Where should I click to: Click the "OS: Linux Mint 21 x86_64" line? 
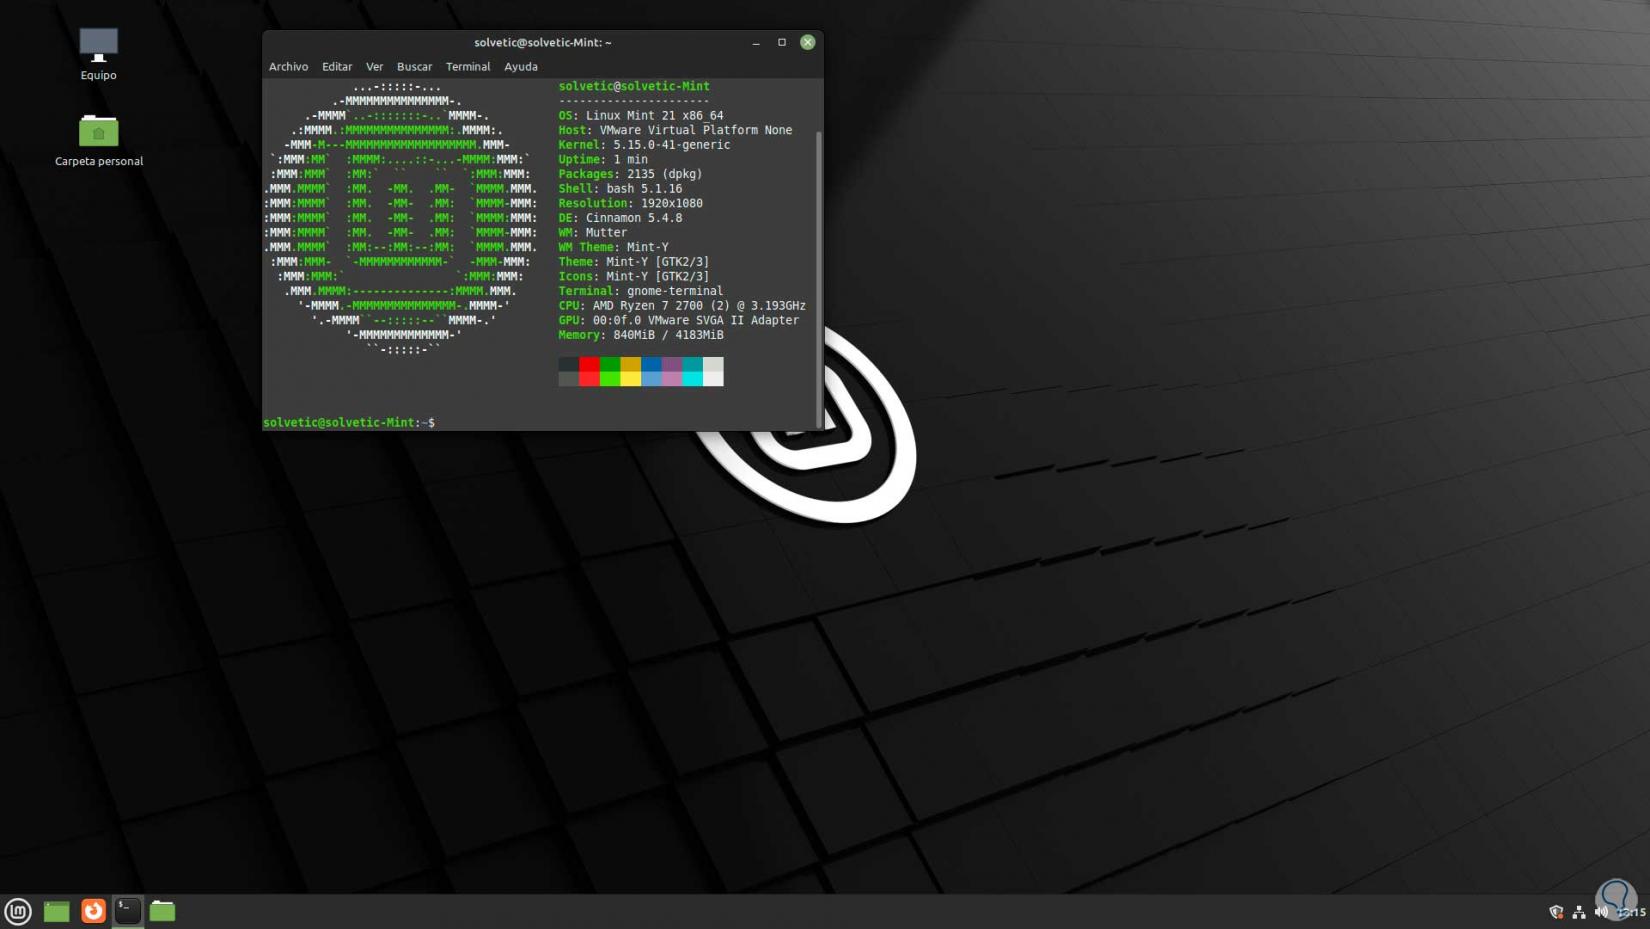[641, 116]
